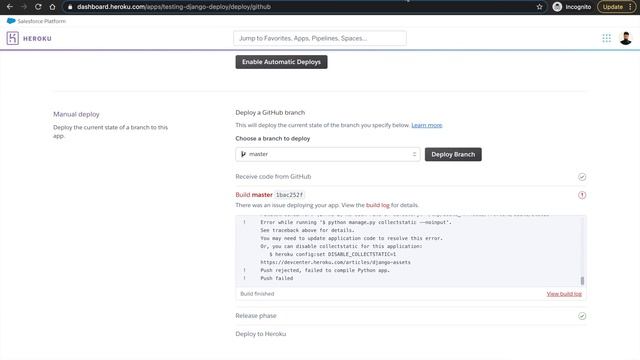The height and width of the screenshot is (360, 640).
Task: Click the 'Receive code from GitHub' step text
Action: 273,177
